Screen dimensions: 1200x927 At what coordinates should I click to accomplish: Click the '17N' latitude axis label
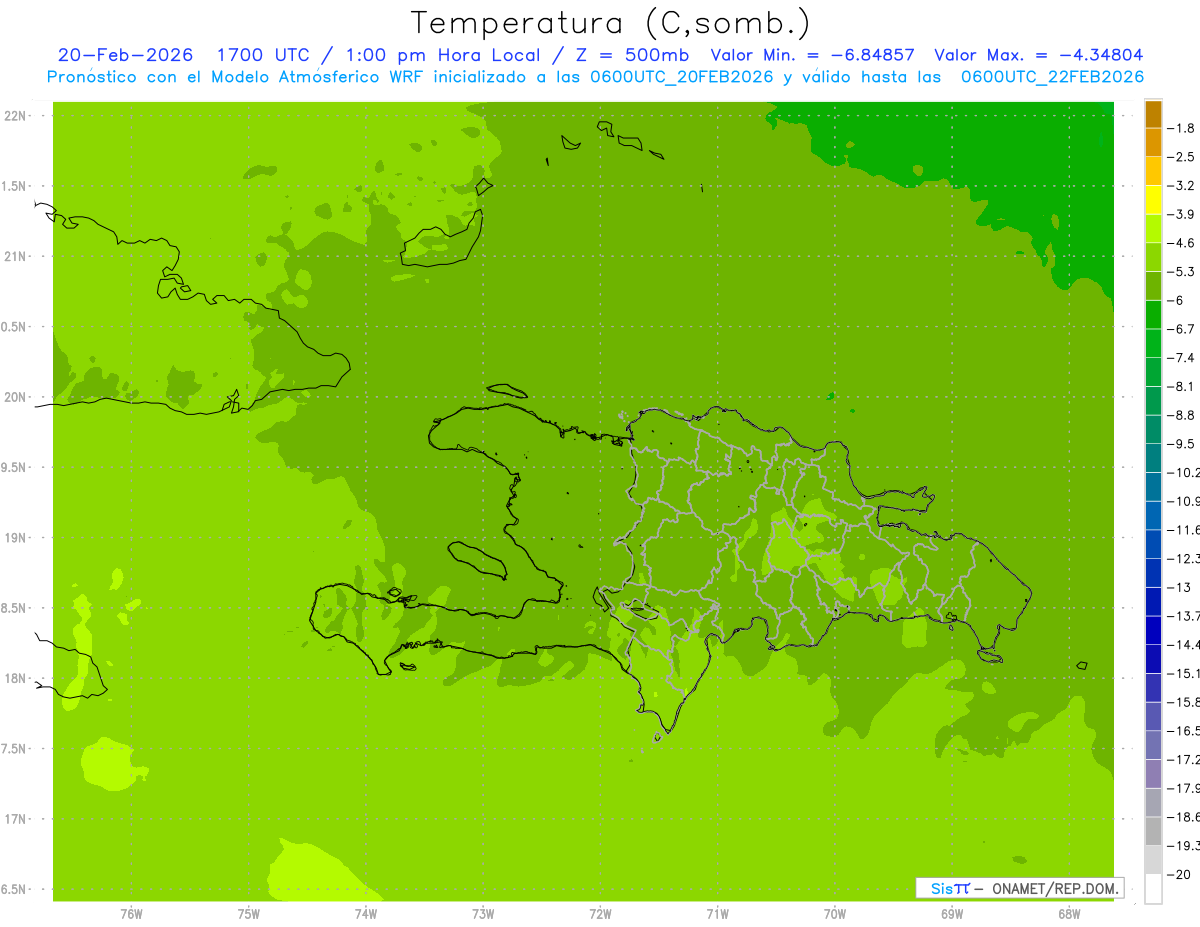16,819
